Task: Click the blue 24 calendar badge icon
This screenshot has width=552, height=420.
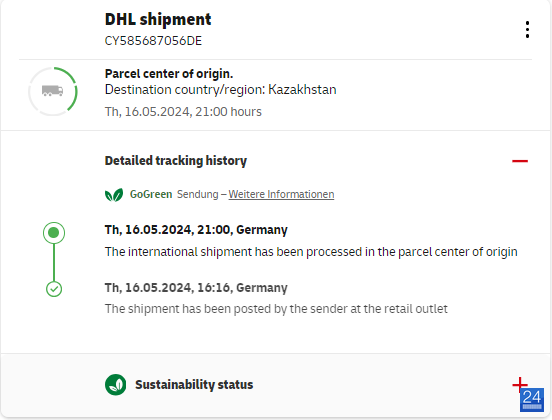Action: pos(532,400)
